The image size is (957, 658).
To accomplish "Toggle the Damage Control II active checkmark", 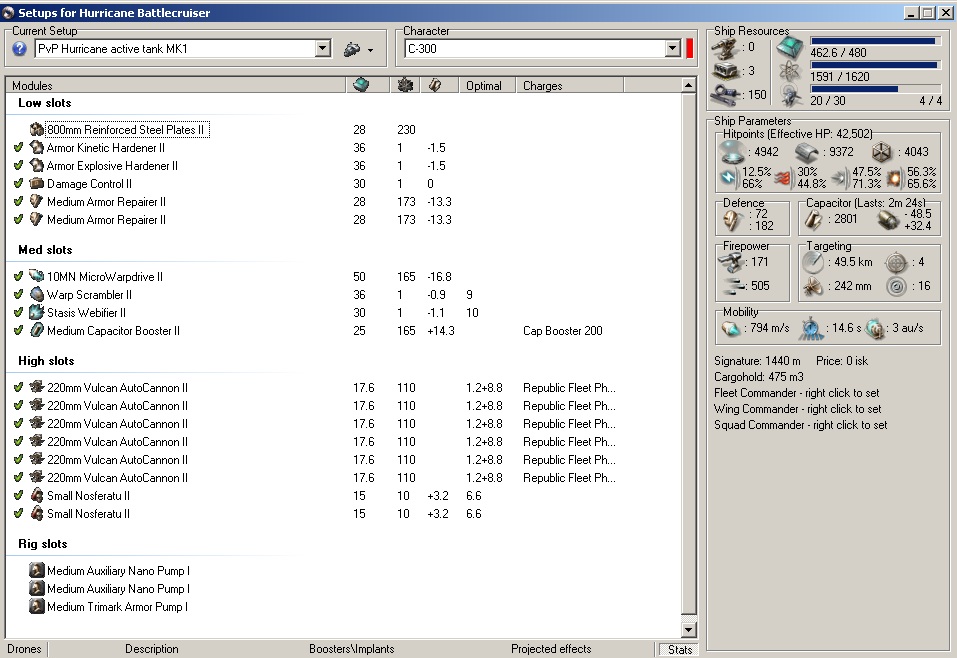I will pos(18,184).
